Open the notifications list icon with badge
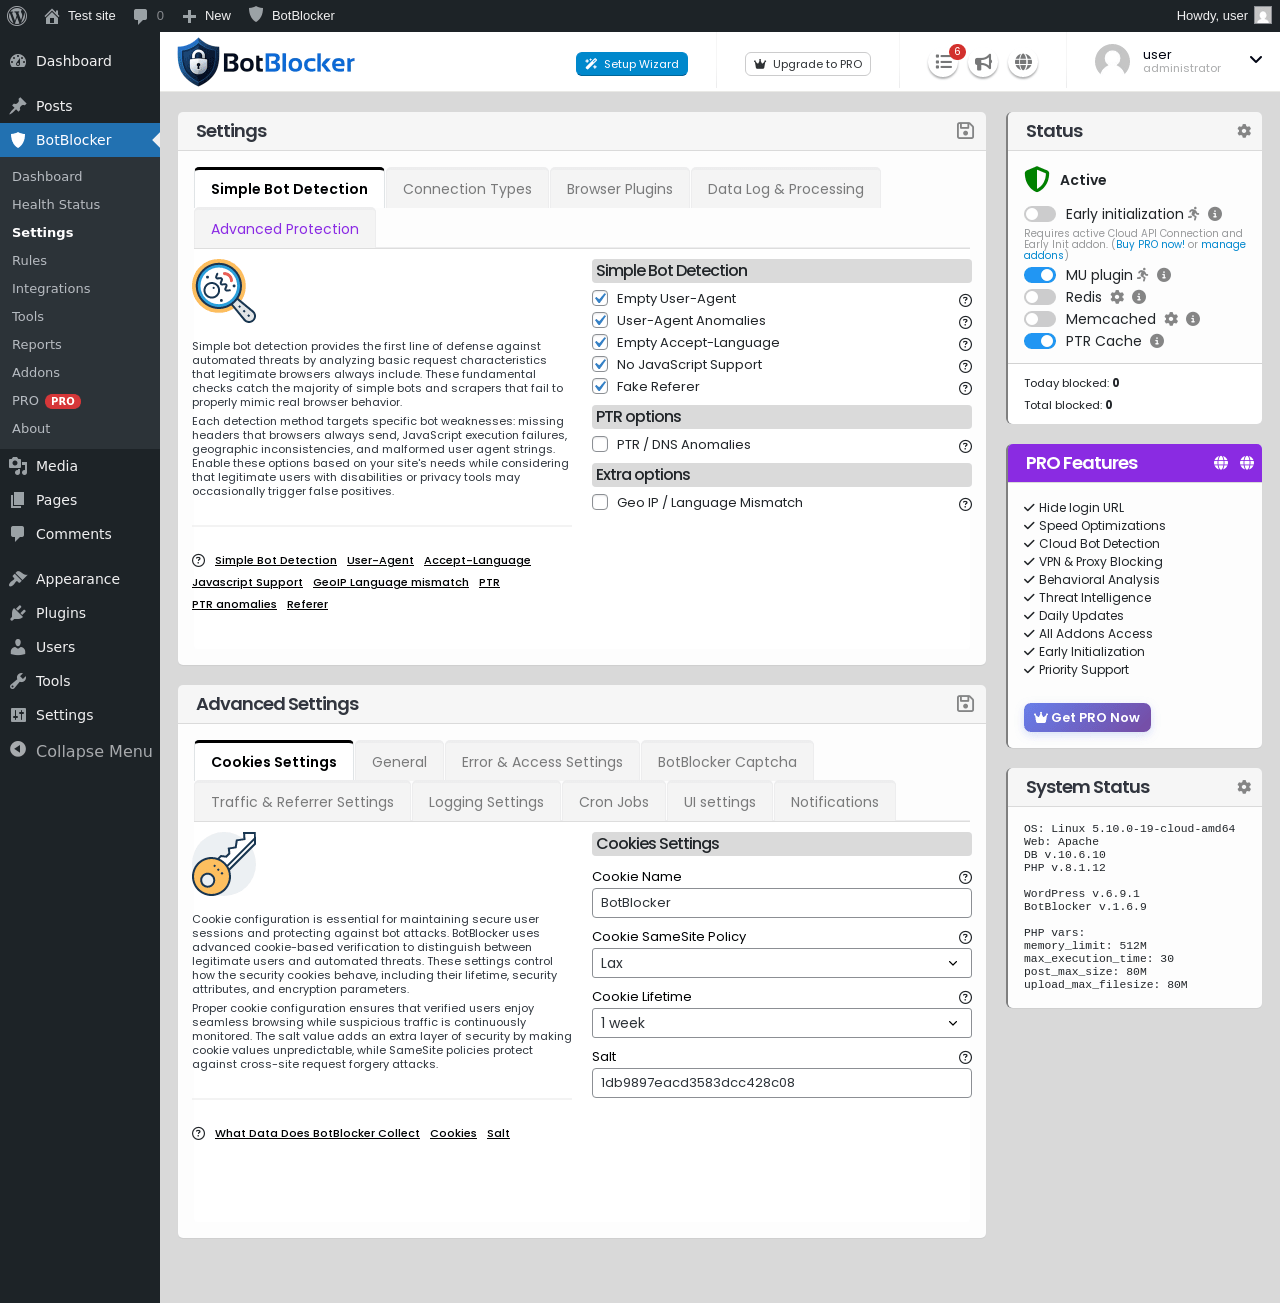This screenshot has width=1280, height=1303. coord(943,63)
